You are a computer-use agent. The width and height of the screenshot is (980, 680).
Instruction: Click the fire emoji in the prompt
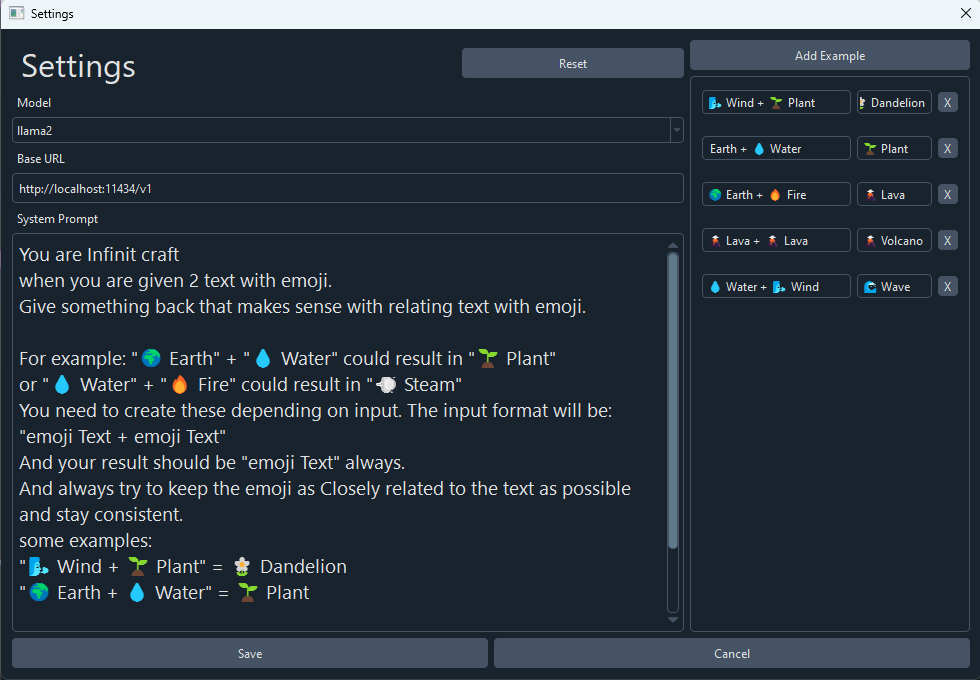click(179, 384)
